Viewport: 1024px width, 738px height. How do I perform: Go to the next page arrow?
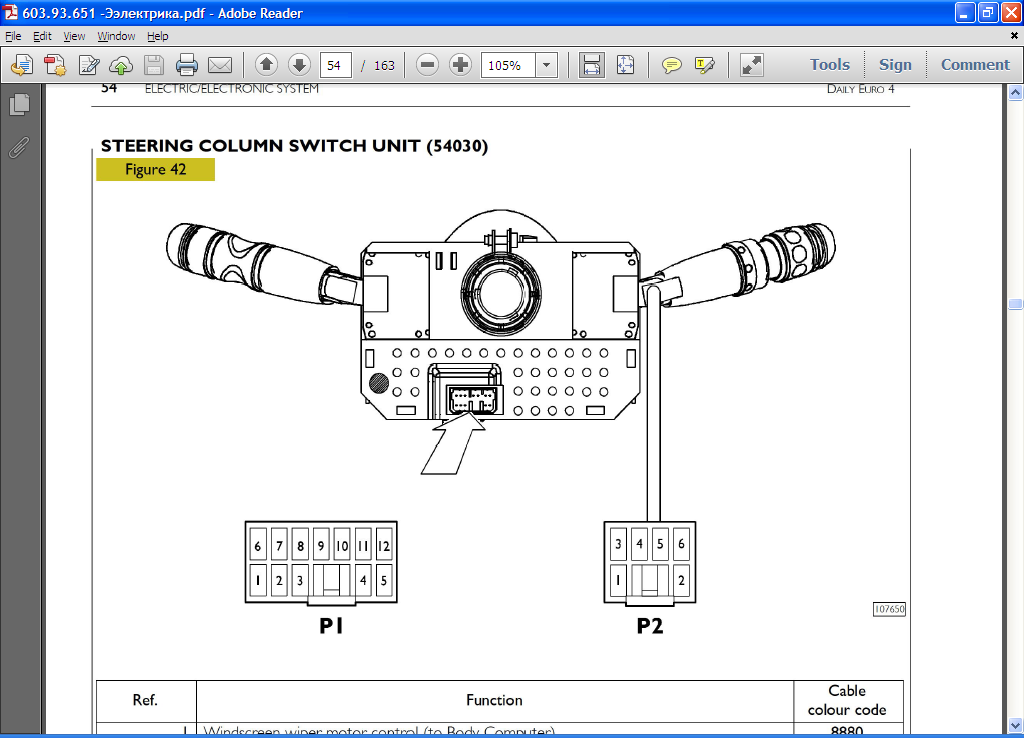[x=299, y=65]
